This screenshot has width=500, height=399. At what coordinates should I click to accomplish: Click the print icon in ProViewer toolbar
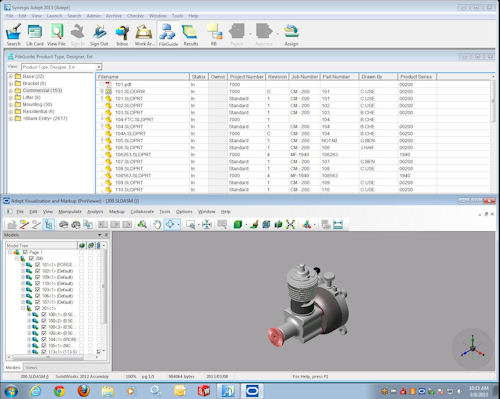(63, 224)
